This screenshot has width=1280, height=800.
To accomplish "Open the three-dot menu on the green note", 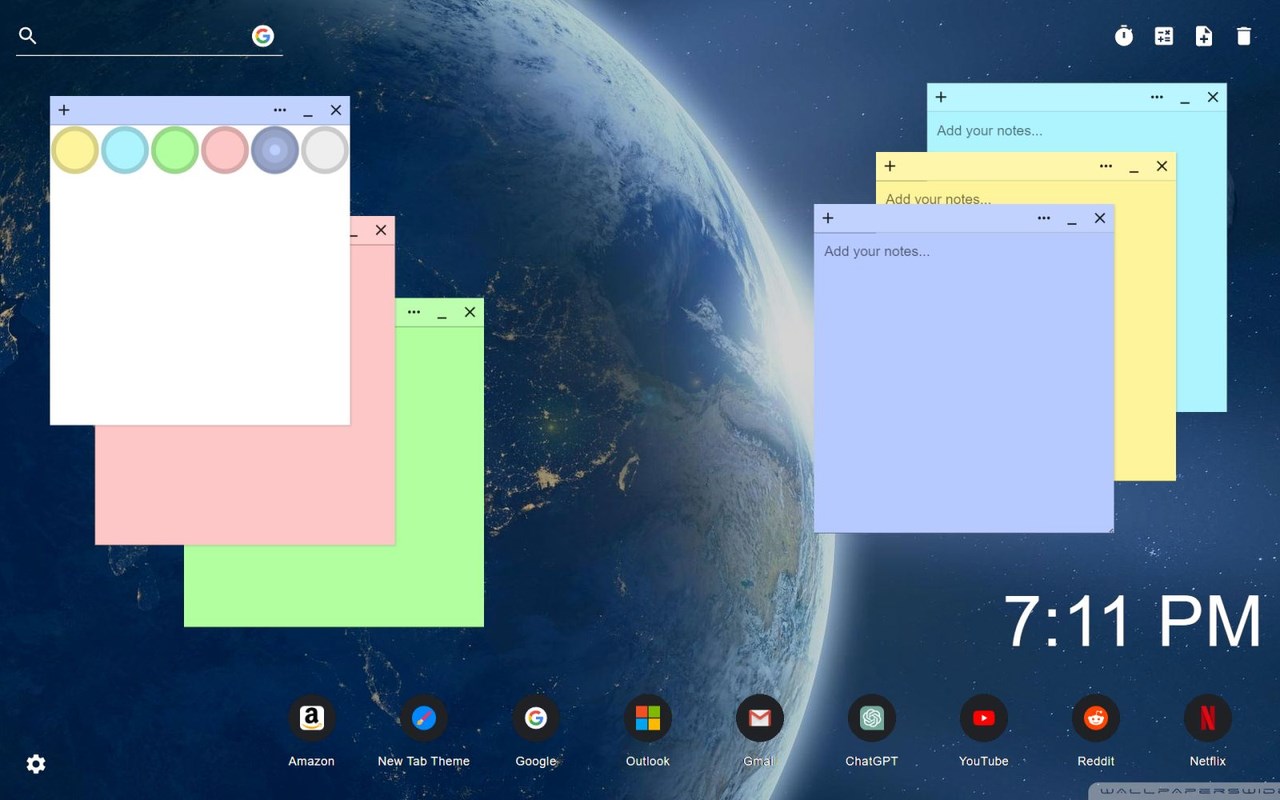I will pos(414,312).
